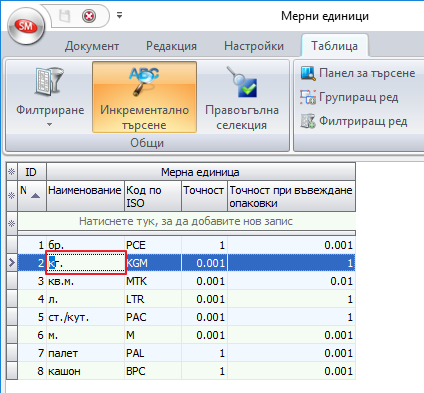Sort by Точност column header
424x393 pixels.
(204, 196)
